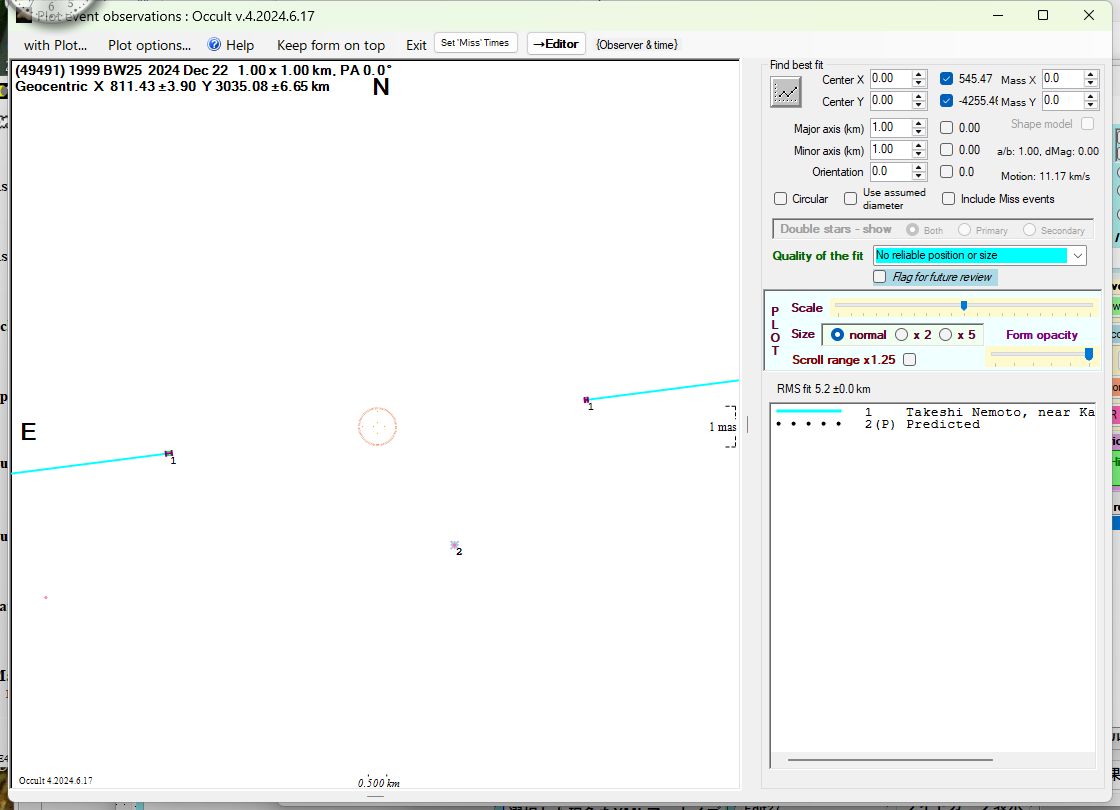
Task: Open the Plot options... menu
Action: click(149, 45)
